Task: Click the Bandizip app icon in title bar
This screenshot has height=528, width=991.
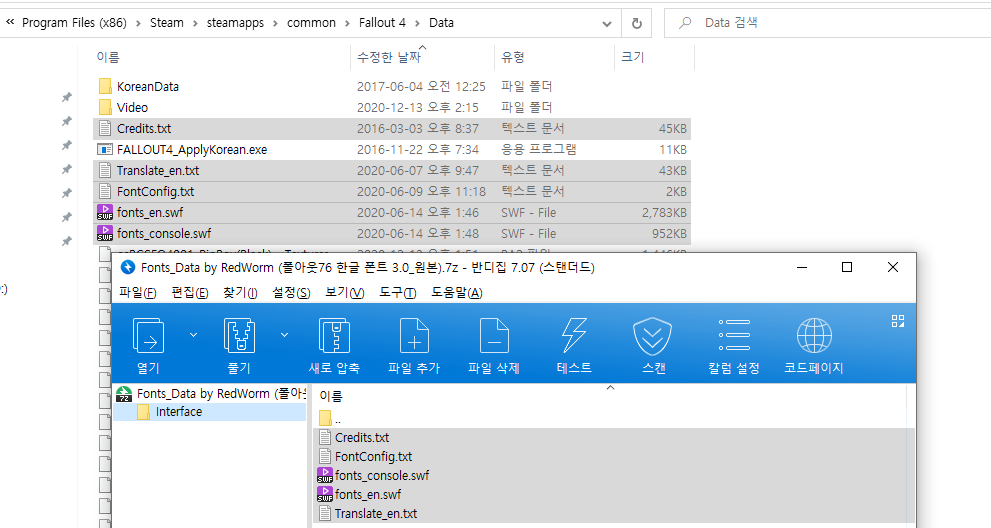Action: [128, 267]
